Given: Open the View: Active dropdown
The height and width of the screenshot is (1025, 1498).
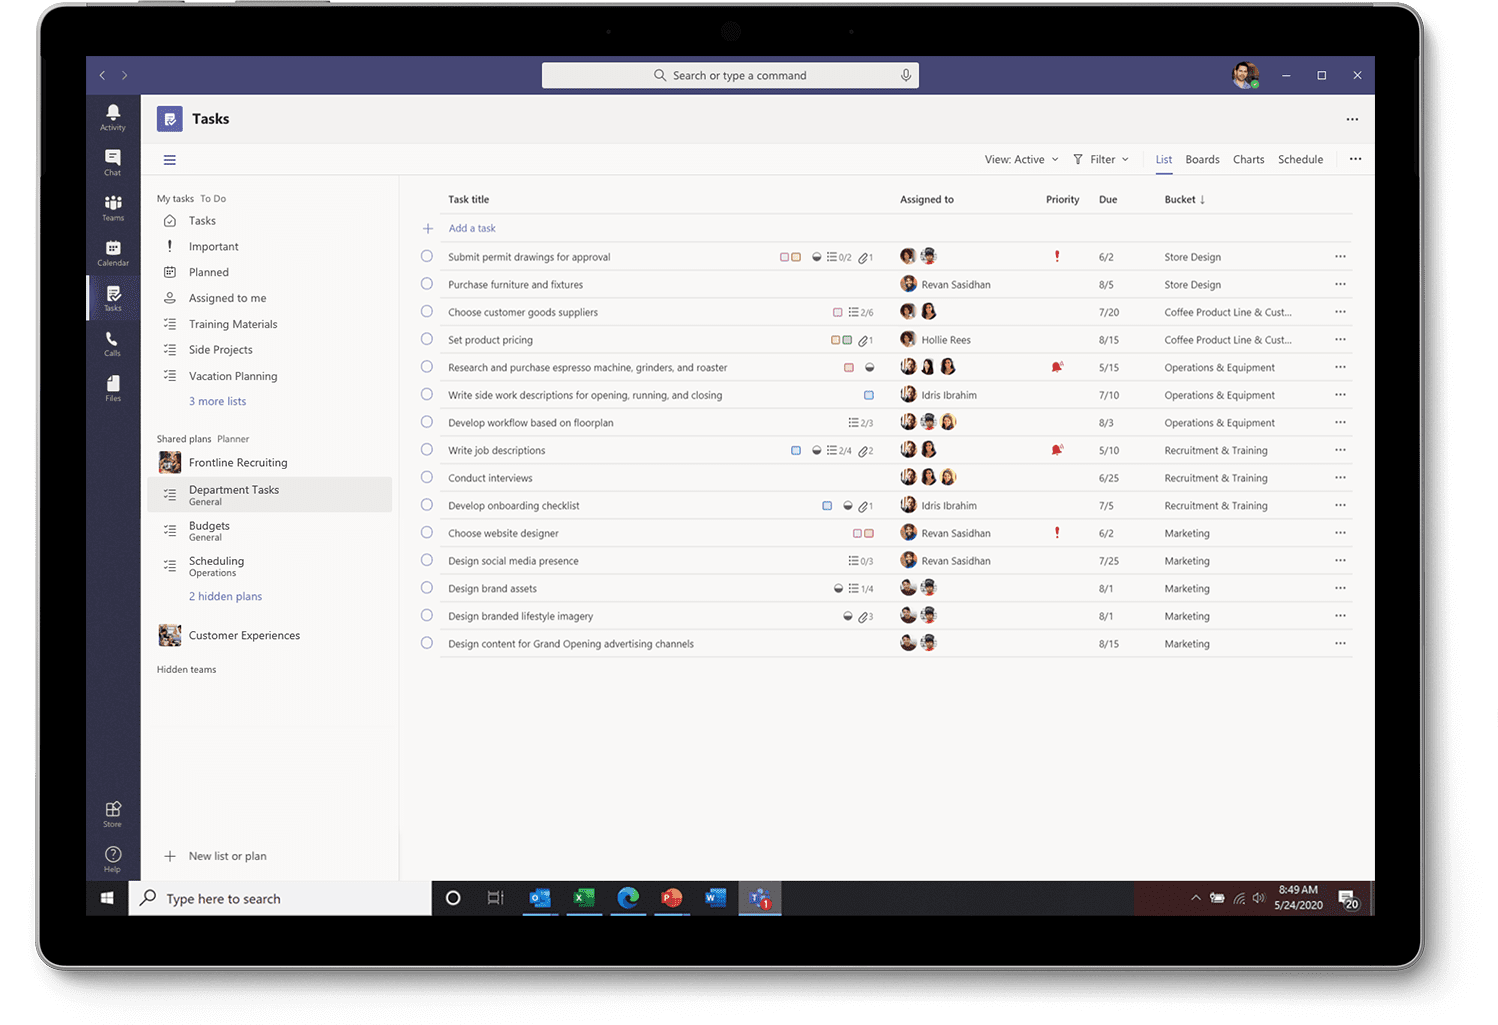Looking at the screenshot, I should click(x=1021, y=160).
